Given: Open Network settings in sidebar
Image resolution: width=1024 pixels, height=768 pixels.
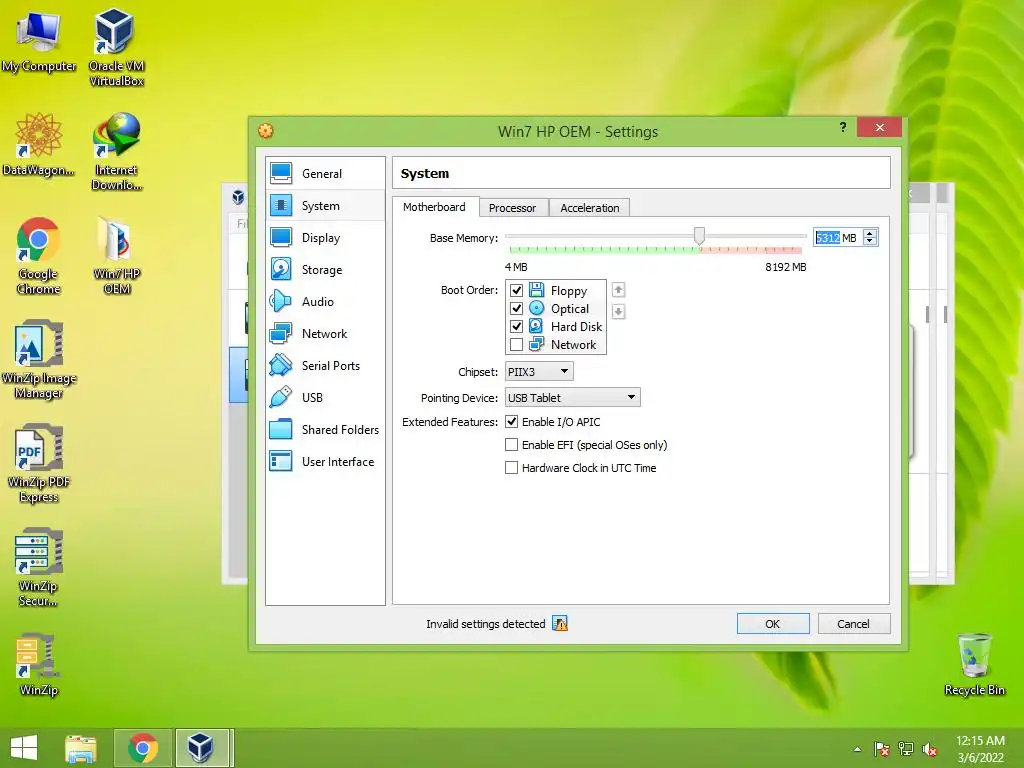Looking at the screenshot, I should point(325,334).
